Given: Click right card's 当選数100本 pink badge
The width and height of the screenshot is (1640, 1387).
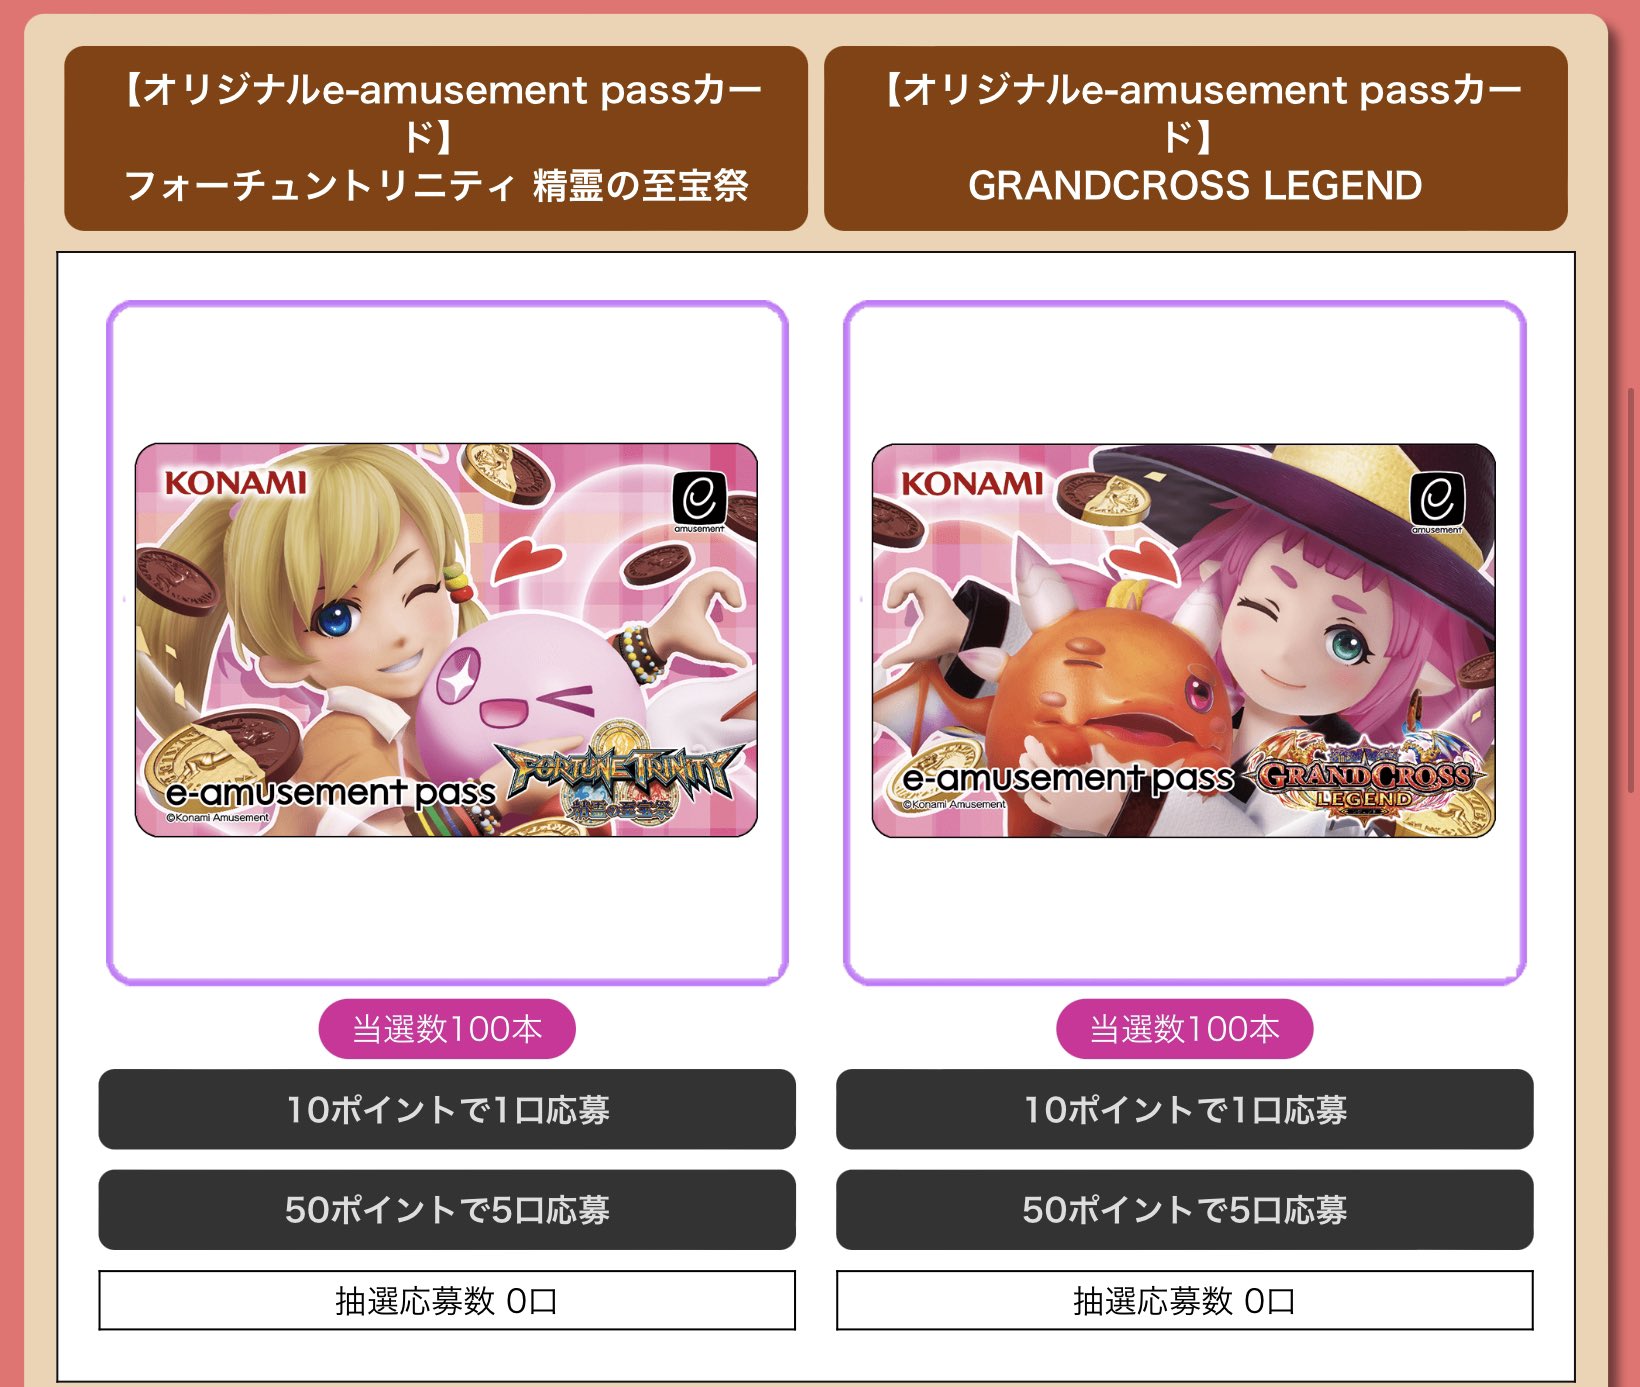Looking at the screenshot, I should click(x=1184, y=1028).
